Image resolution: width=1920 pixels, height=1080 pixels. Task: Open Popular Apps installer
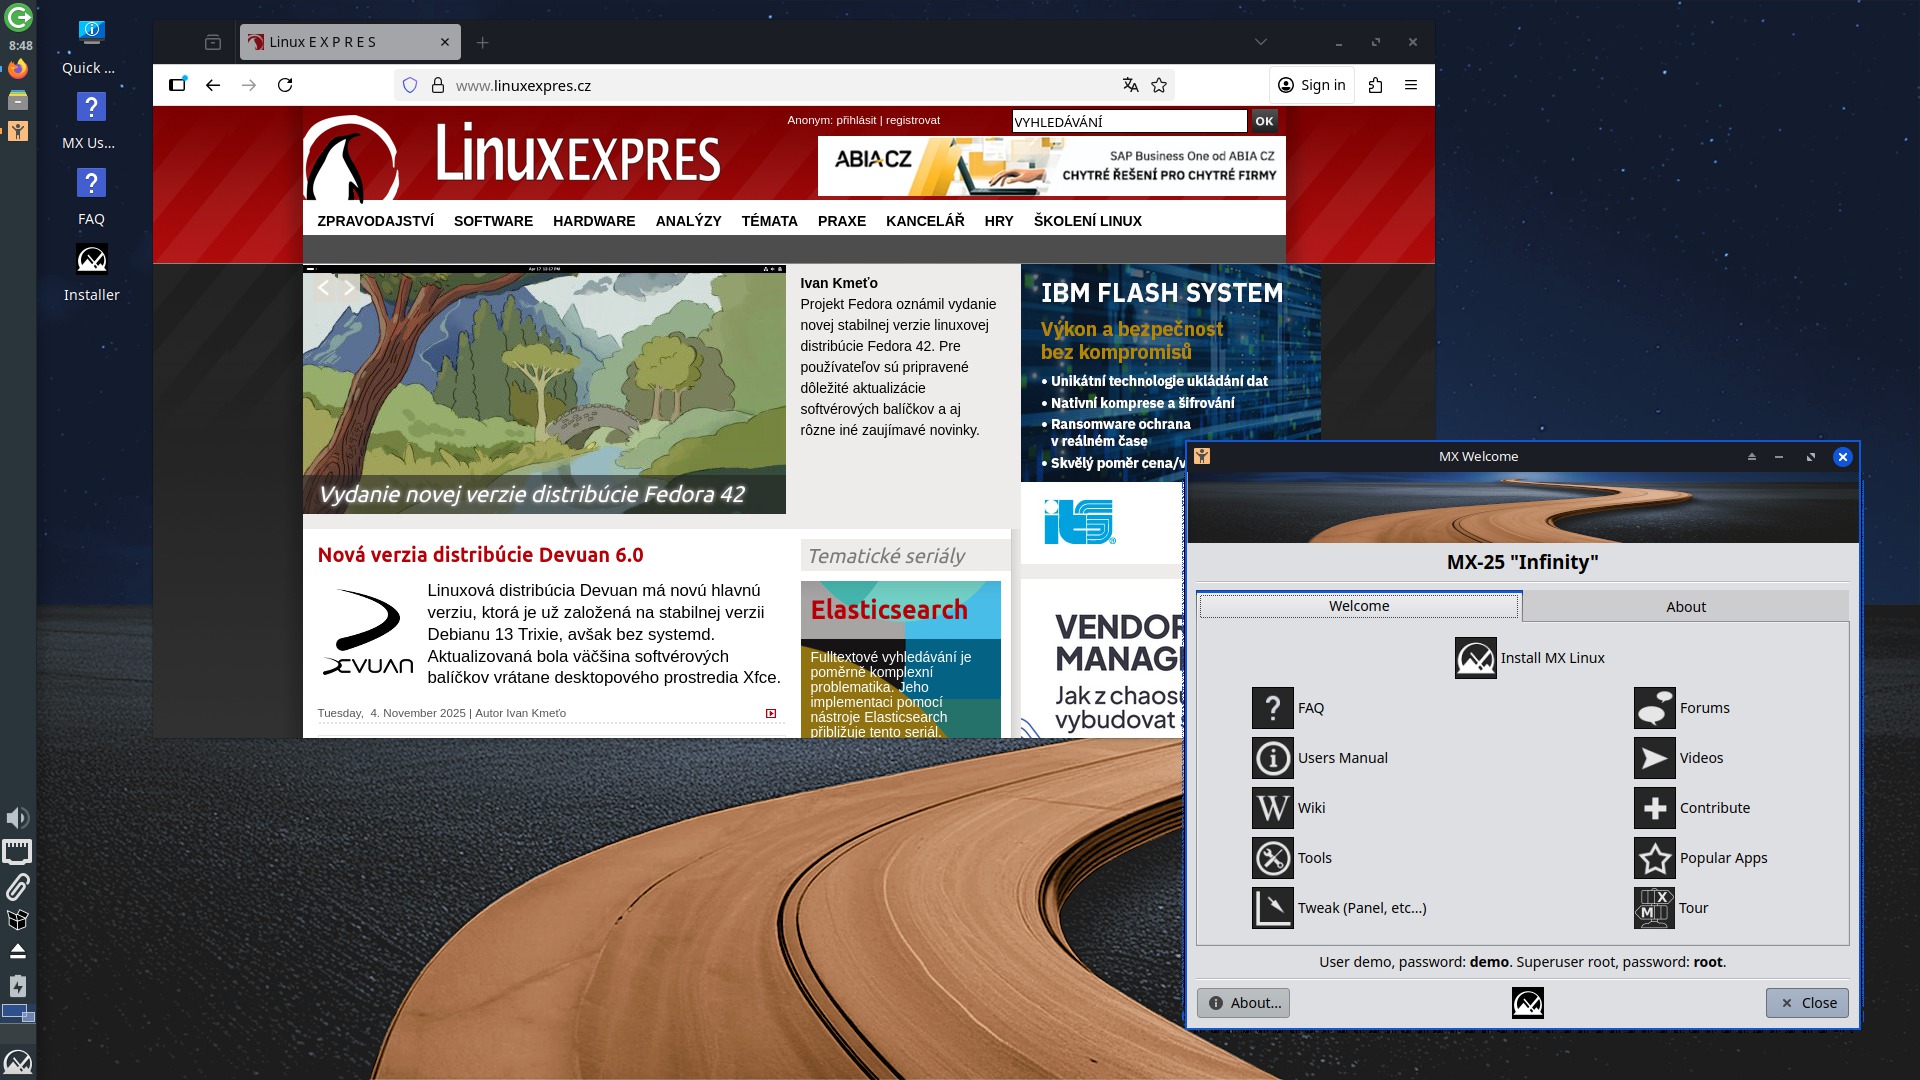click(x=1654, y=858)
